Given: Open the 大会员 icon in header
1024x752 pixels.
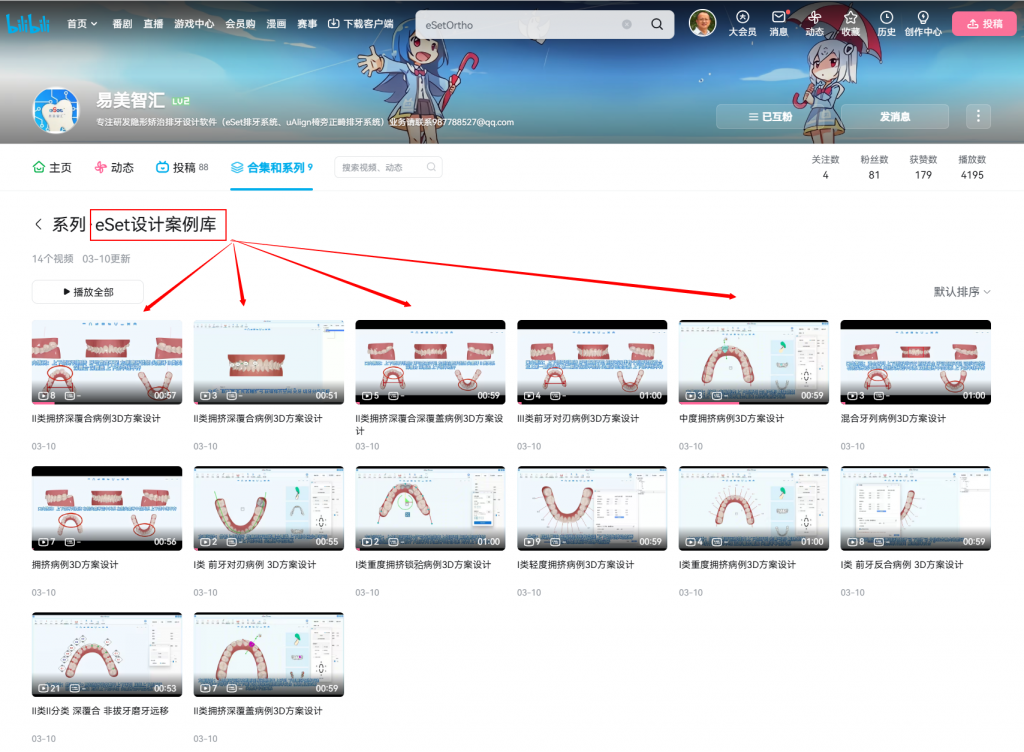Looking at the screenshot, I should pos(742,17).
